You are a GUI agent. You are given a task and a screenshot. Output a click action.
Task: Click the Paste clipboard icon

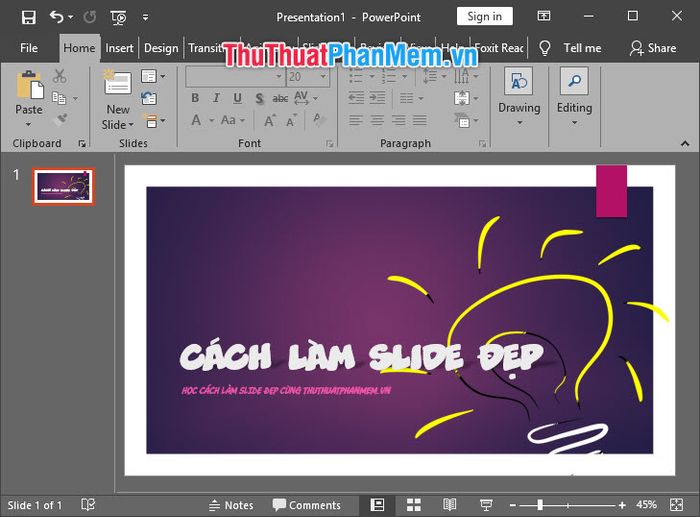click(29, 85)
